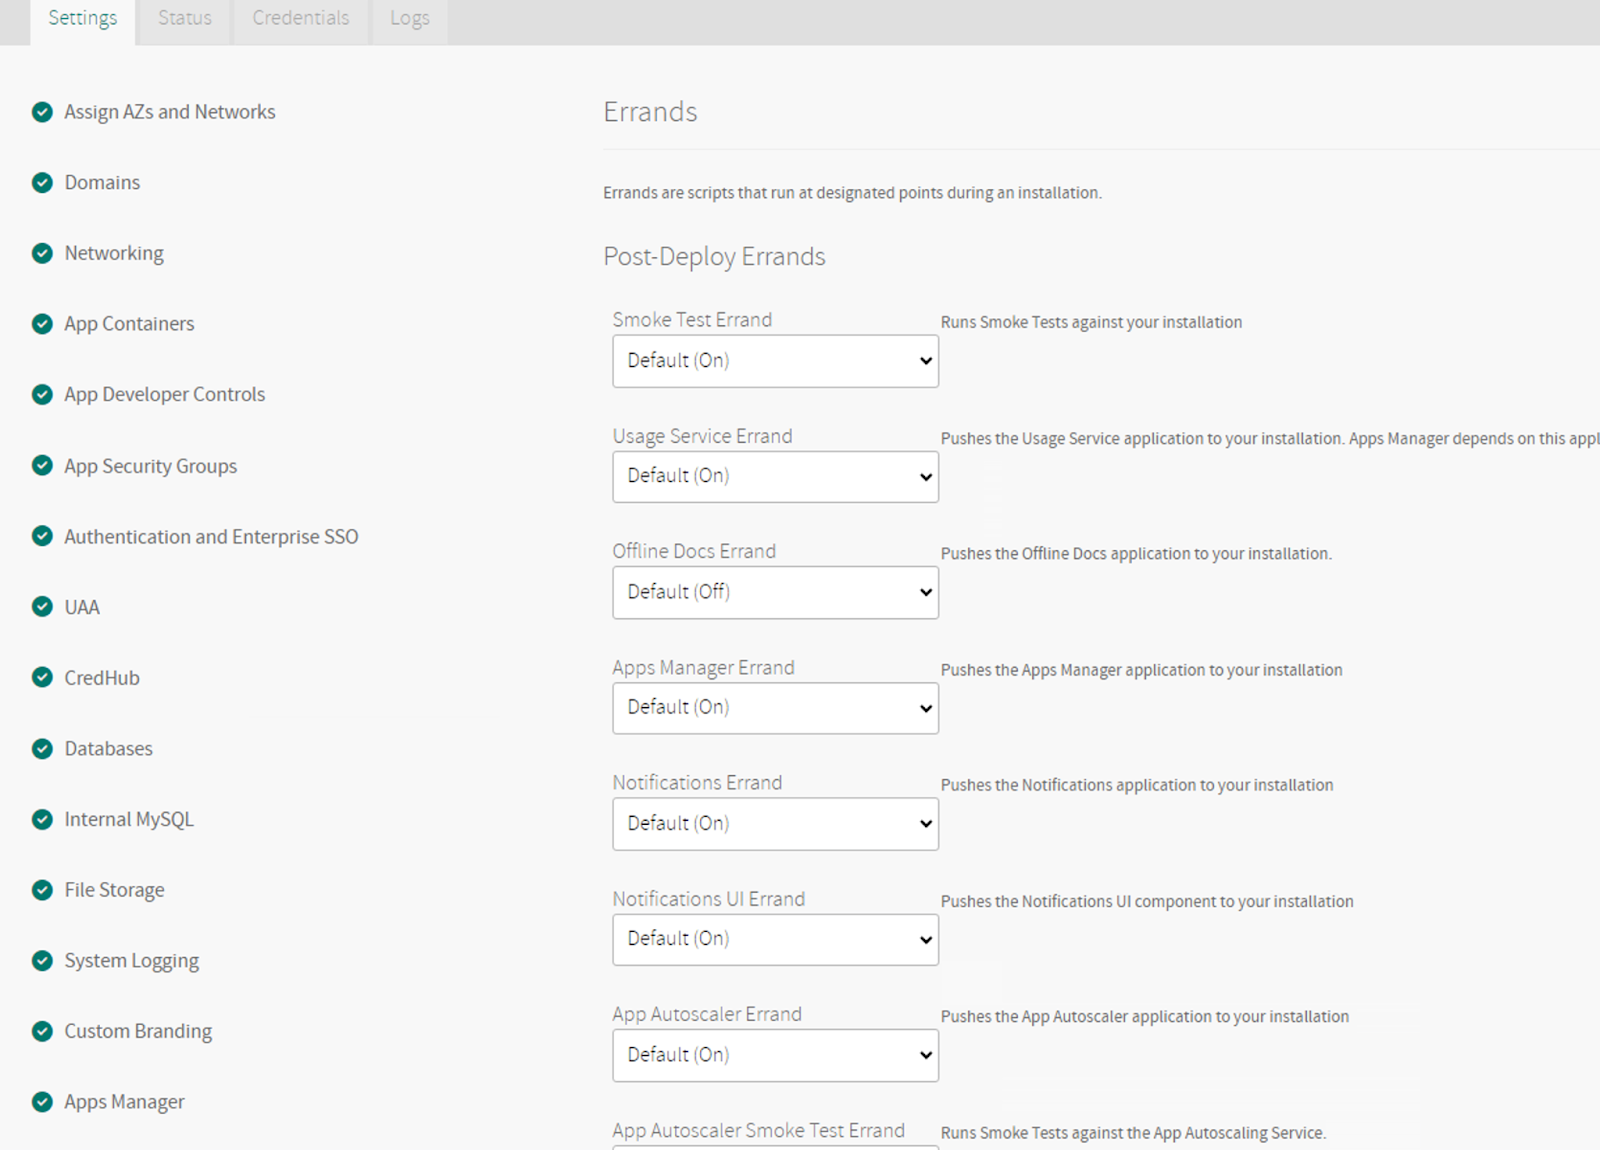The width and height of the screenshot is (1600, 1150).
Task: Navigate to App Containers settings
Action: (129, 324)
